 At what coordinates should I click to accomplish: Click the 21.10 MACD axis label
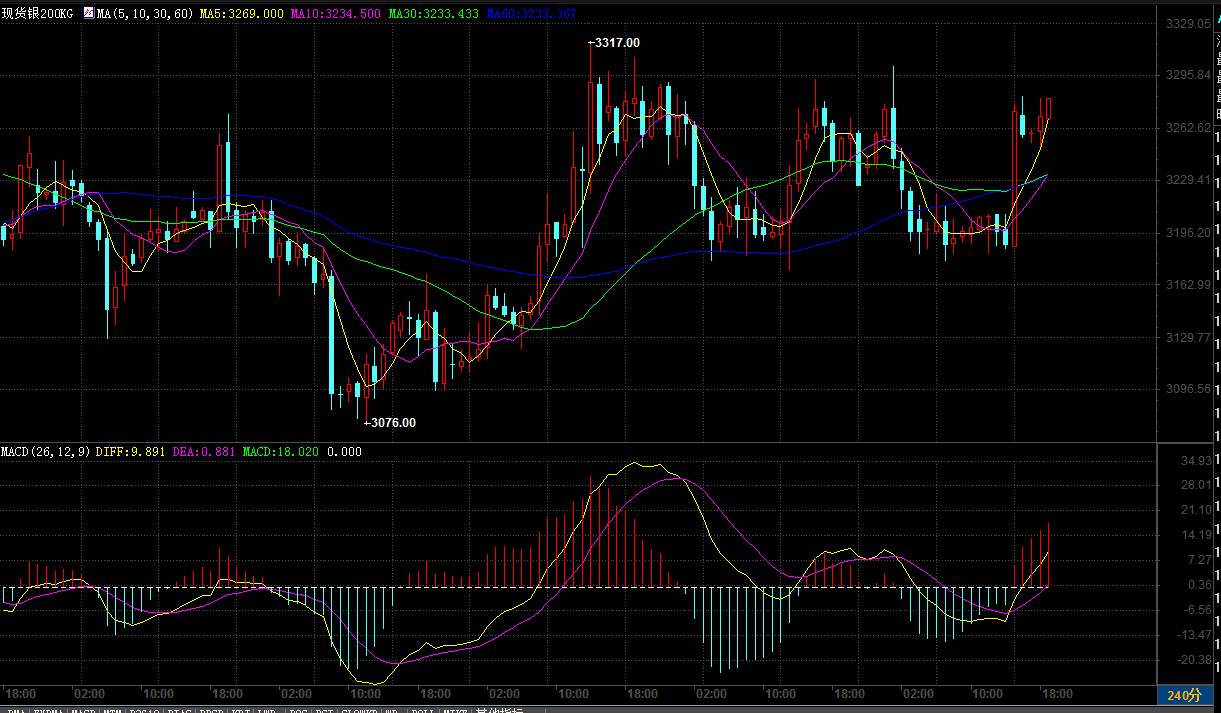[x=1196, y=510]
